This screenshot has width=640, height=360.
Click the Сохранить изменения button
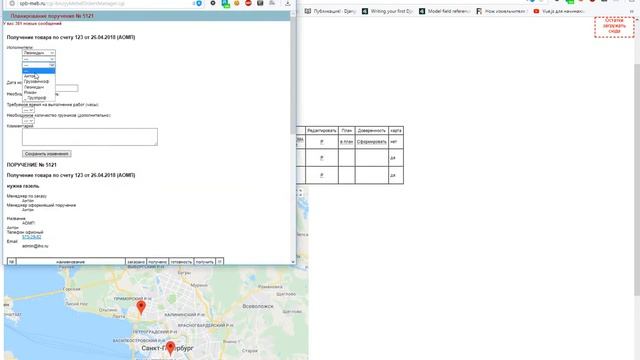tap(47, 154)
